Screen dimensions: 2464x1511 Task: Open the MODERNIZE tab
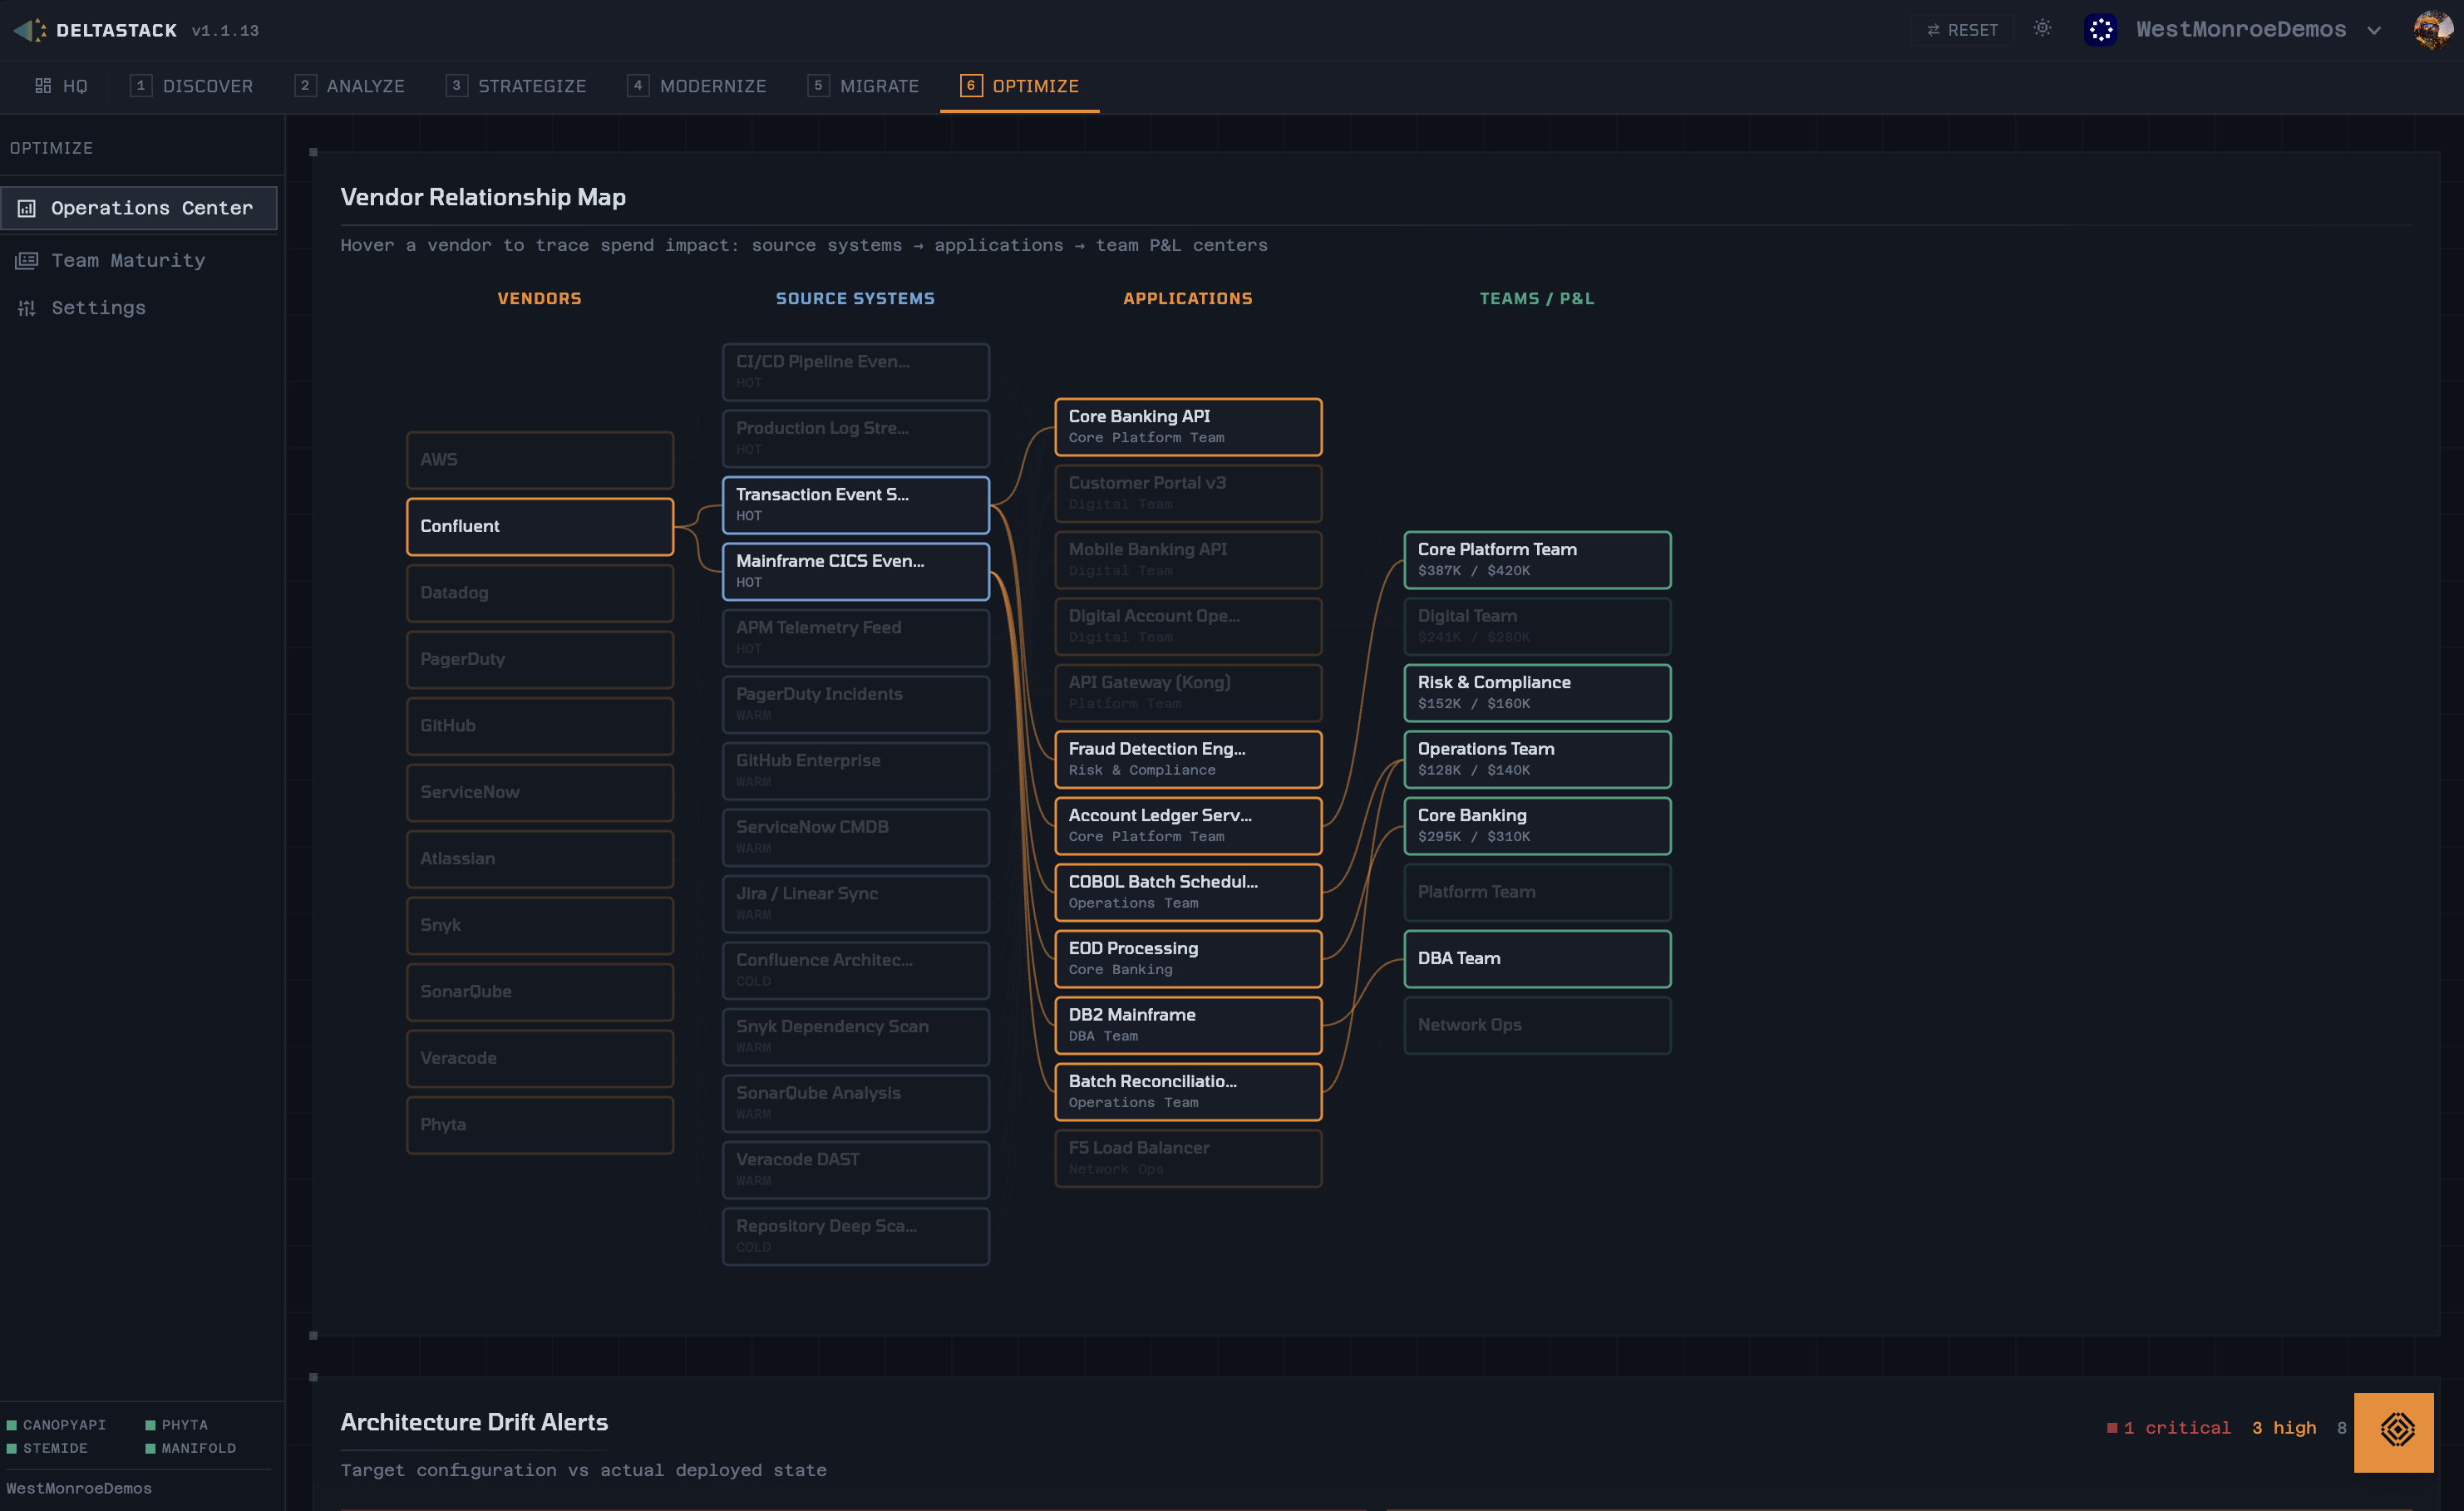pyautogui.click(x=697, y=86)
